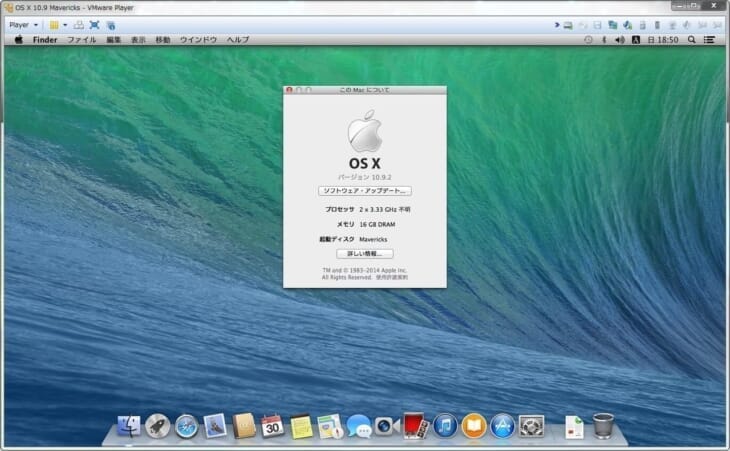Open iBooks orange icon in Dock
This screenshot has width=730, height=451.
[x=474, y=426]
